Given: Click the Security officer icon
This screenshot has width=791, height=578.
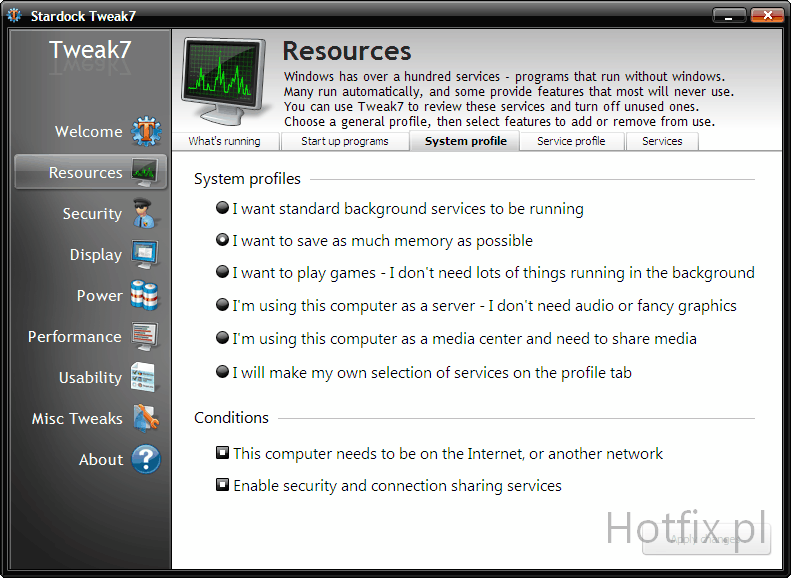Looking at the screenshot, I should click(x=145, y=213).
